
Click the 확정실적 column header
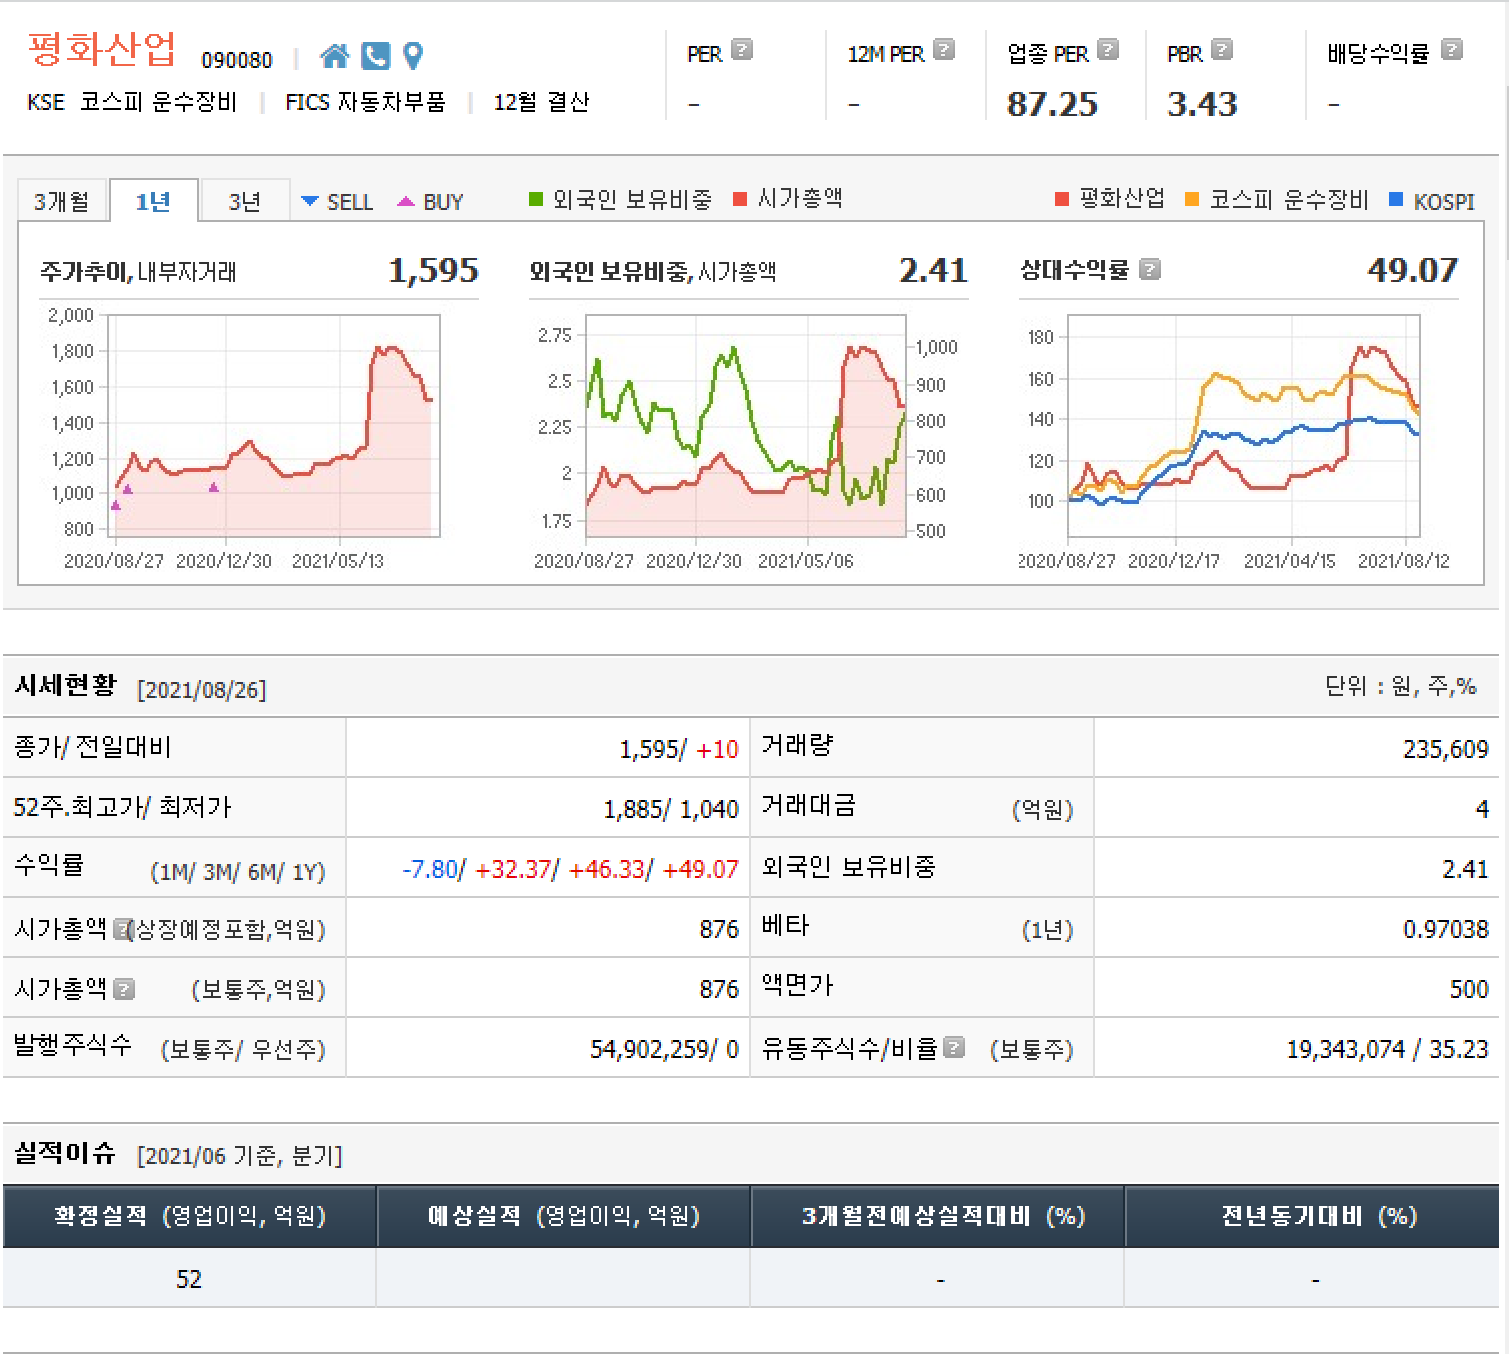[x=189, y=1216]
